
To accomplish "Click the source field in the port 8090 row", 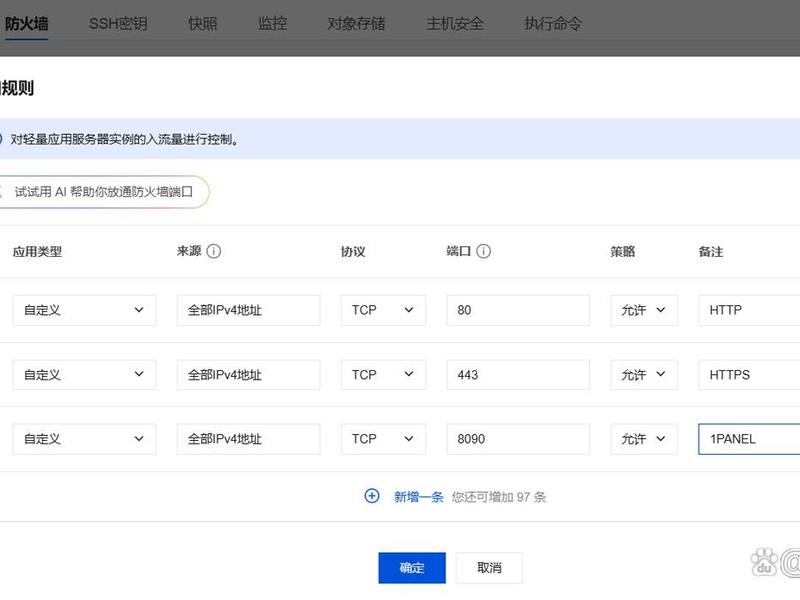I will [248, 439].
